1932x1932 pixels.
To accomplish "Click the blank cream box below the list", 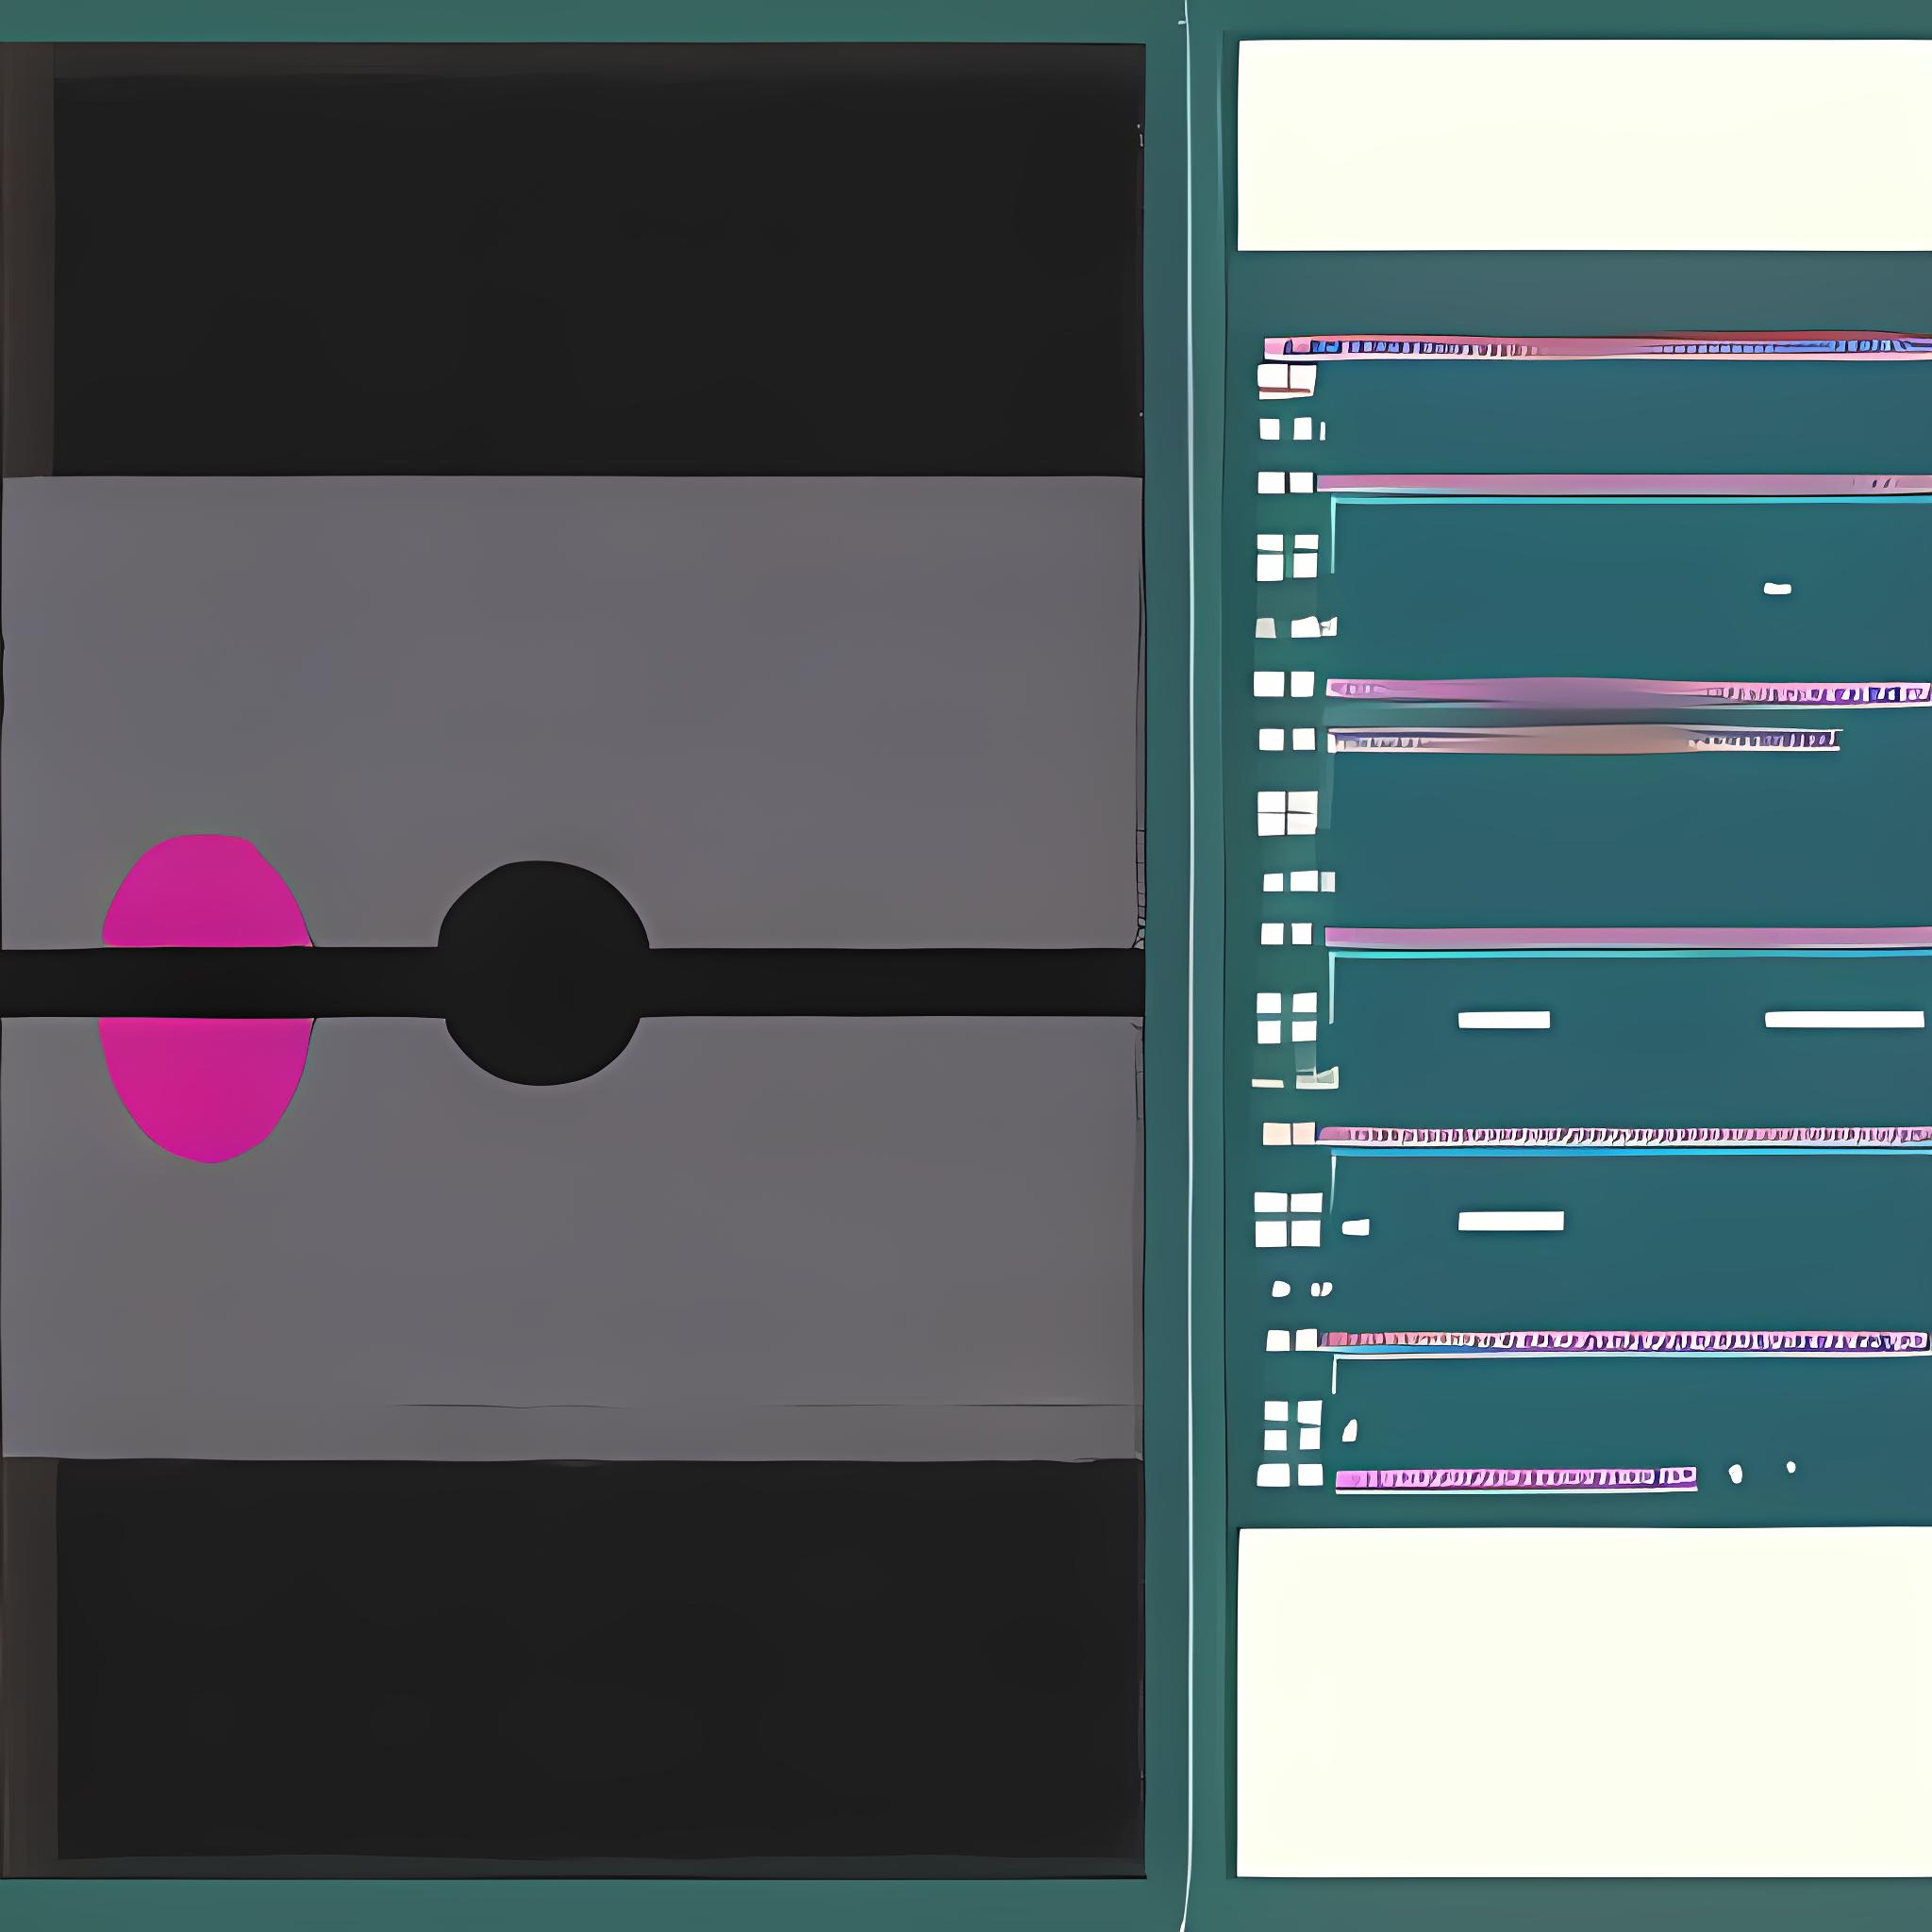I will tap(1584, 1702).
